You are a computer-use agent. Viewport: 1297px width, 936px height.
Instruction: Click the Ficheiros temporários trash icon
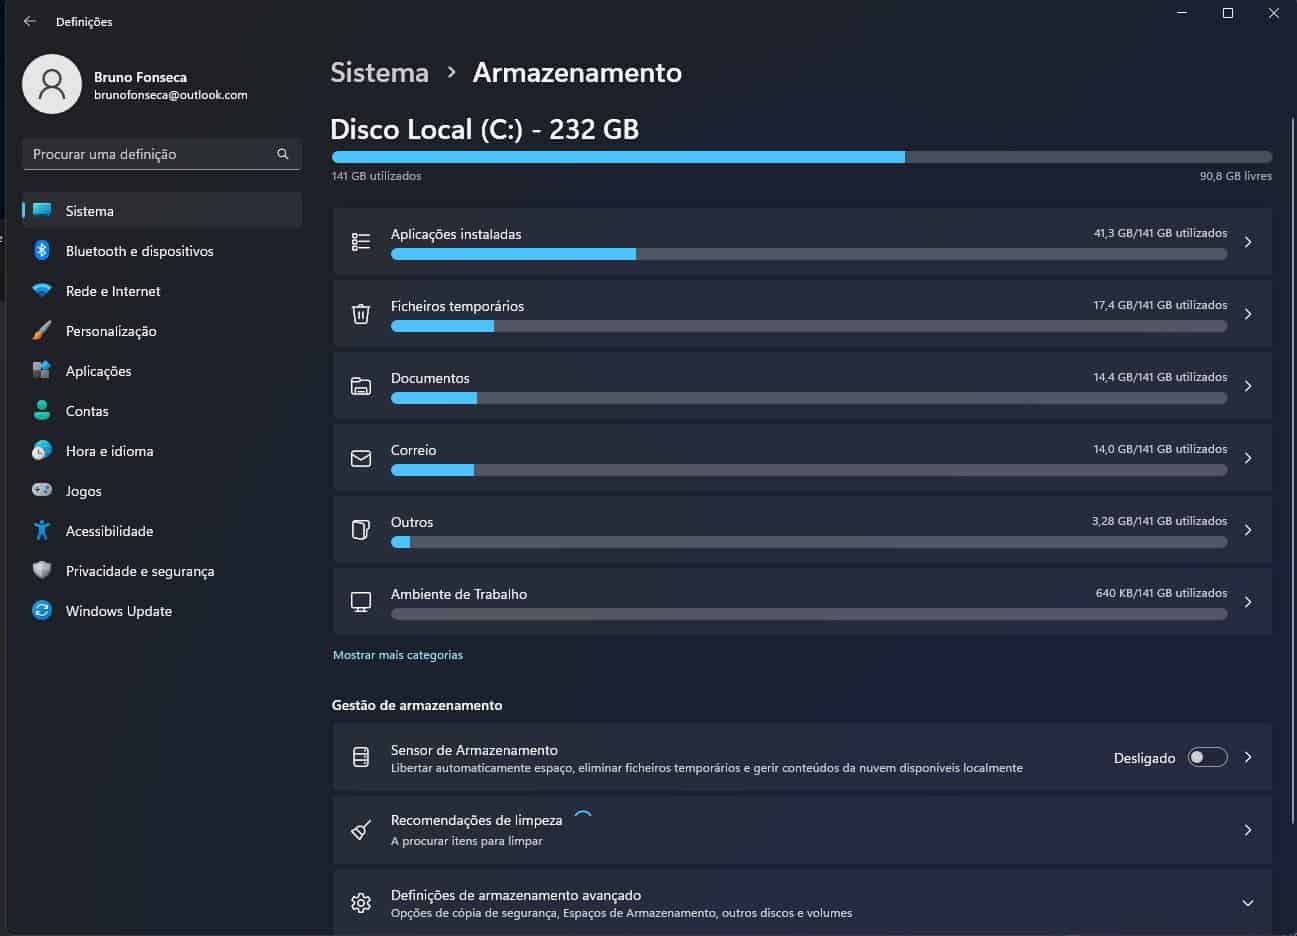(x=361, y=314)
